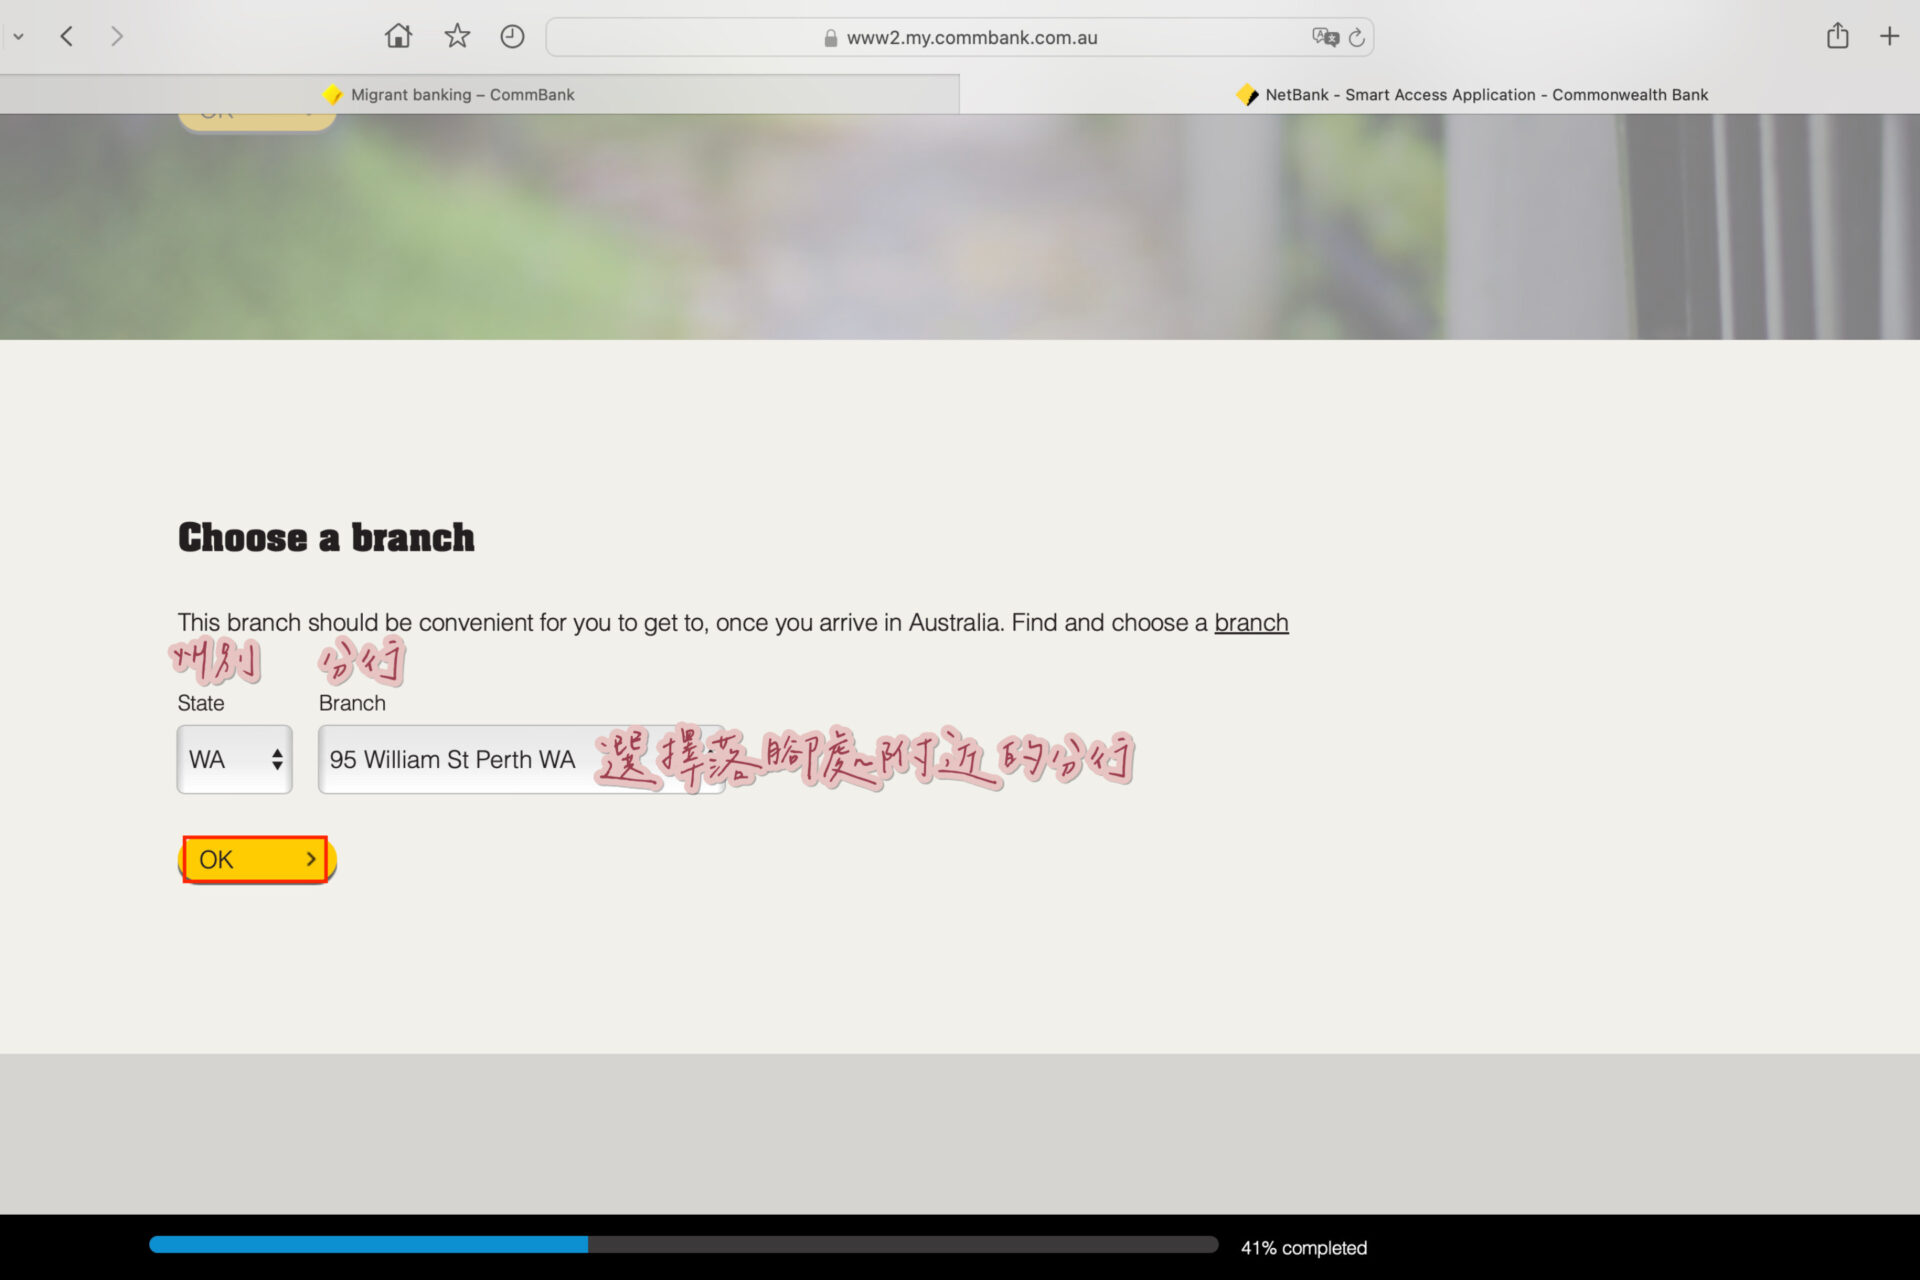Click the partially hidden yellow button at top
The height and width of the screenshot is (1280, 1920).
(x=257, y=120)
